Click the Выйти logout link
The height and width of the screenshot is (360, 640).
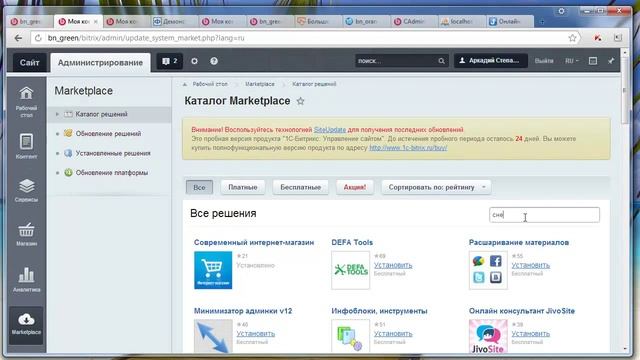[x=544, y=61]
